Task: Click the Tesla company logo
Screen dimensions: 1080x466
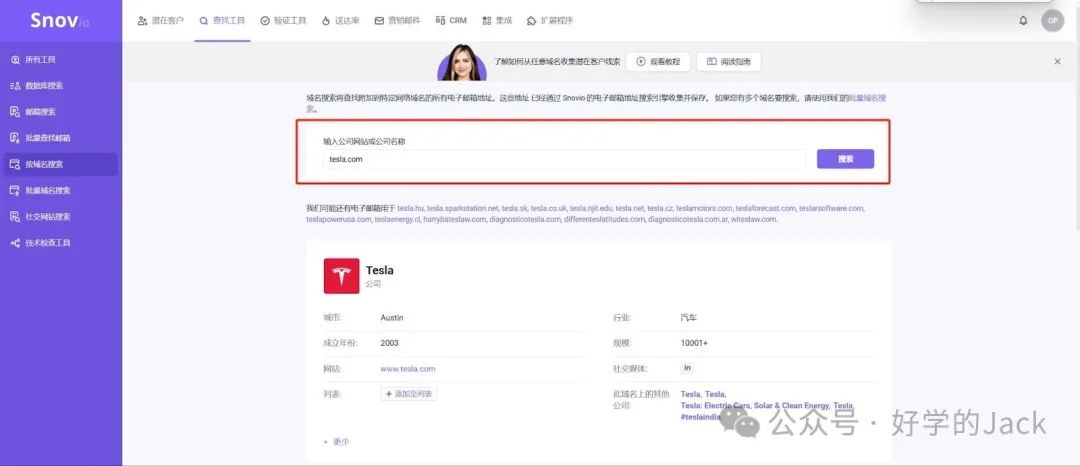Action: [341, 276]
